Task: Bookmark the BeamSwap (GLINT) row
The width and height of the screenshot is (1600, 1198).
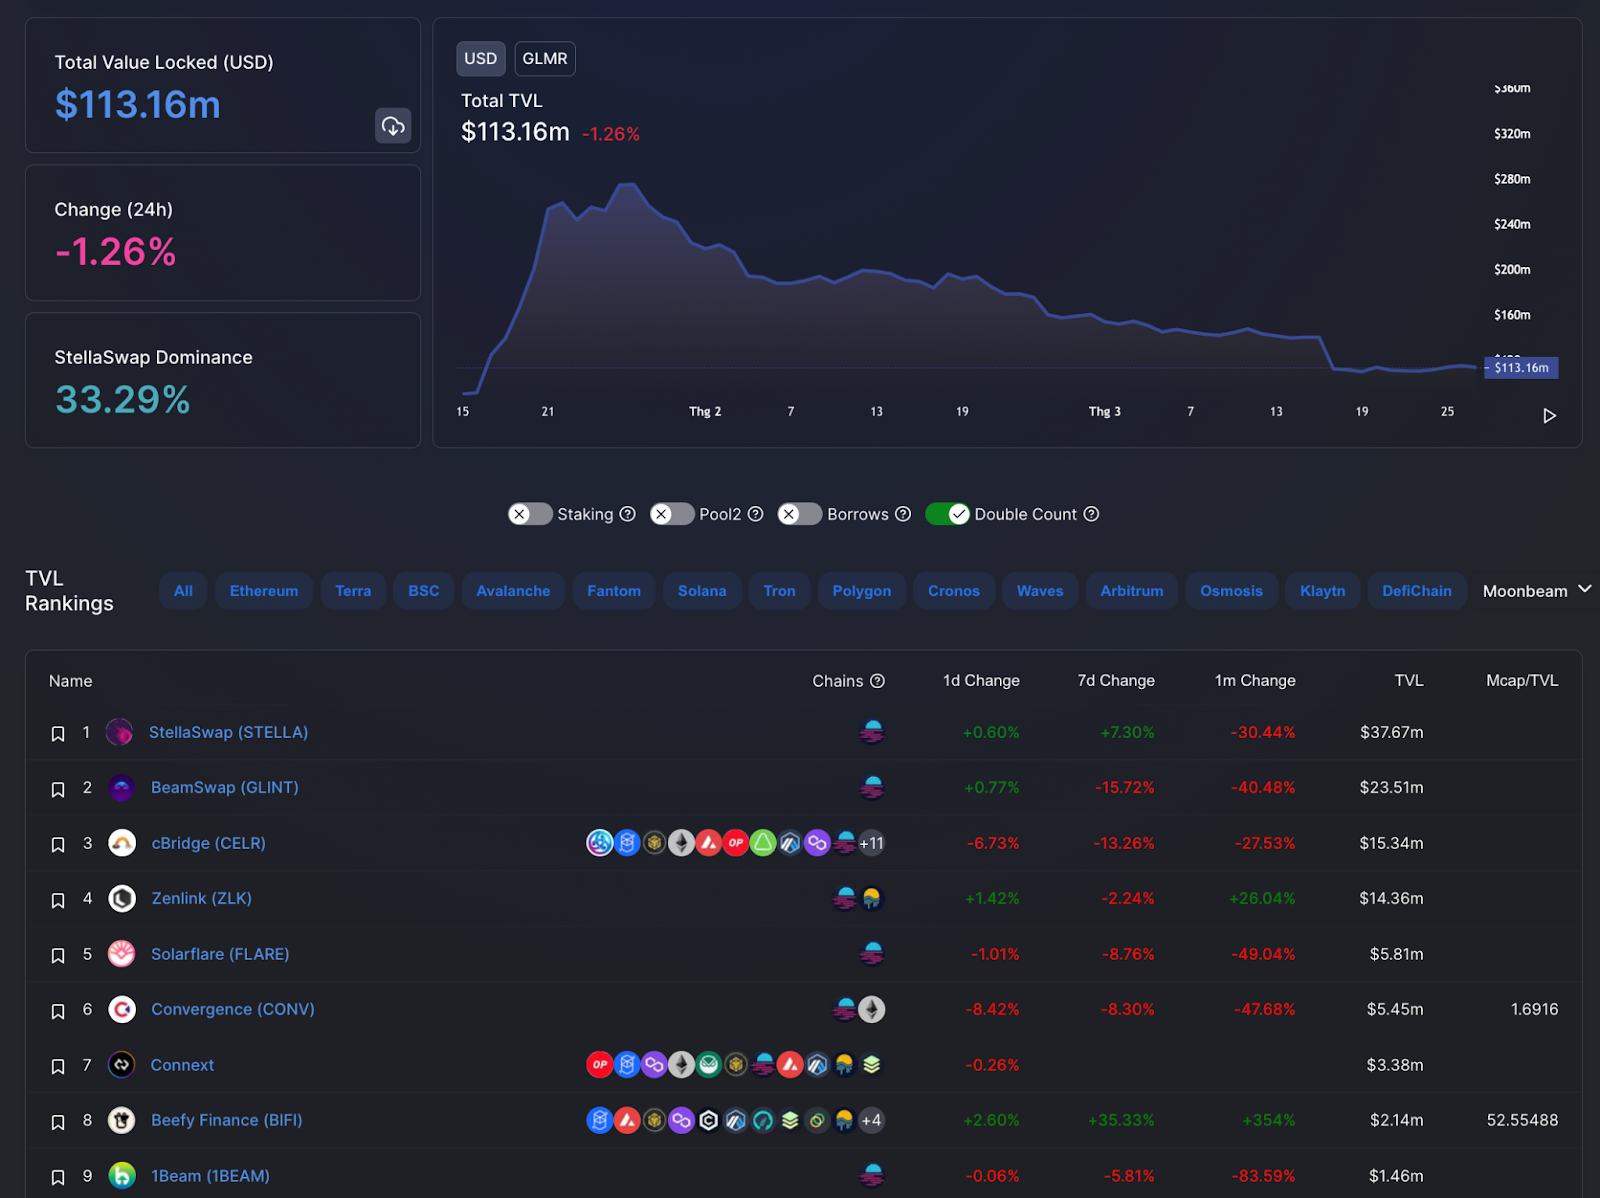Action: pos(58,789)
